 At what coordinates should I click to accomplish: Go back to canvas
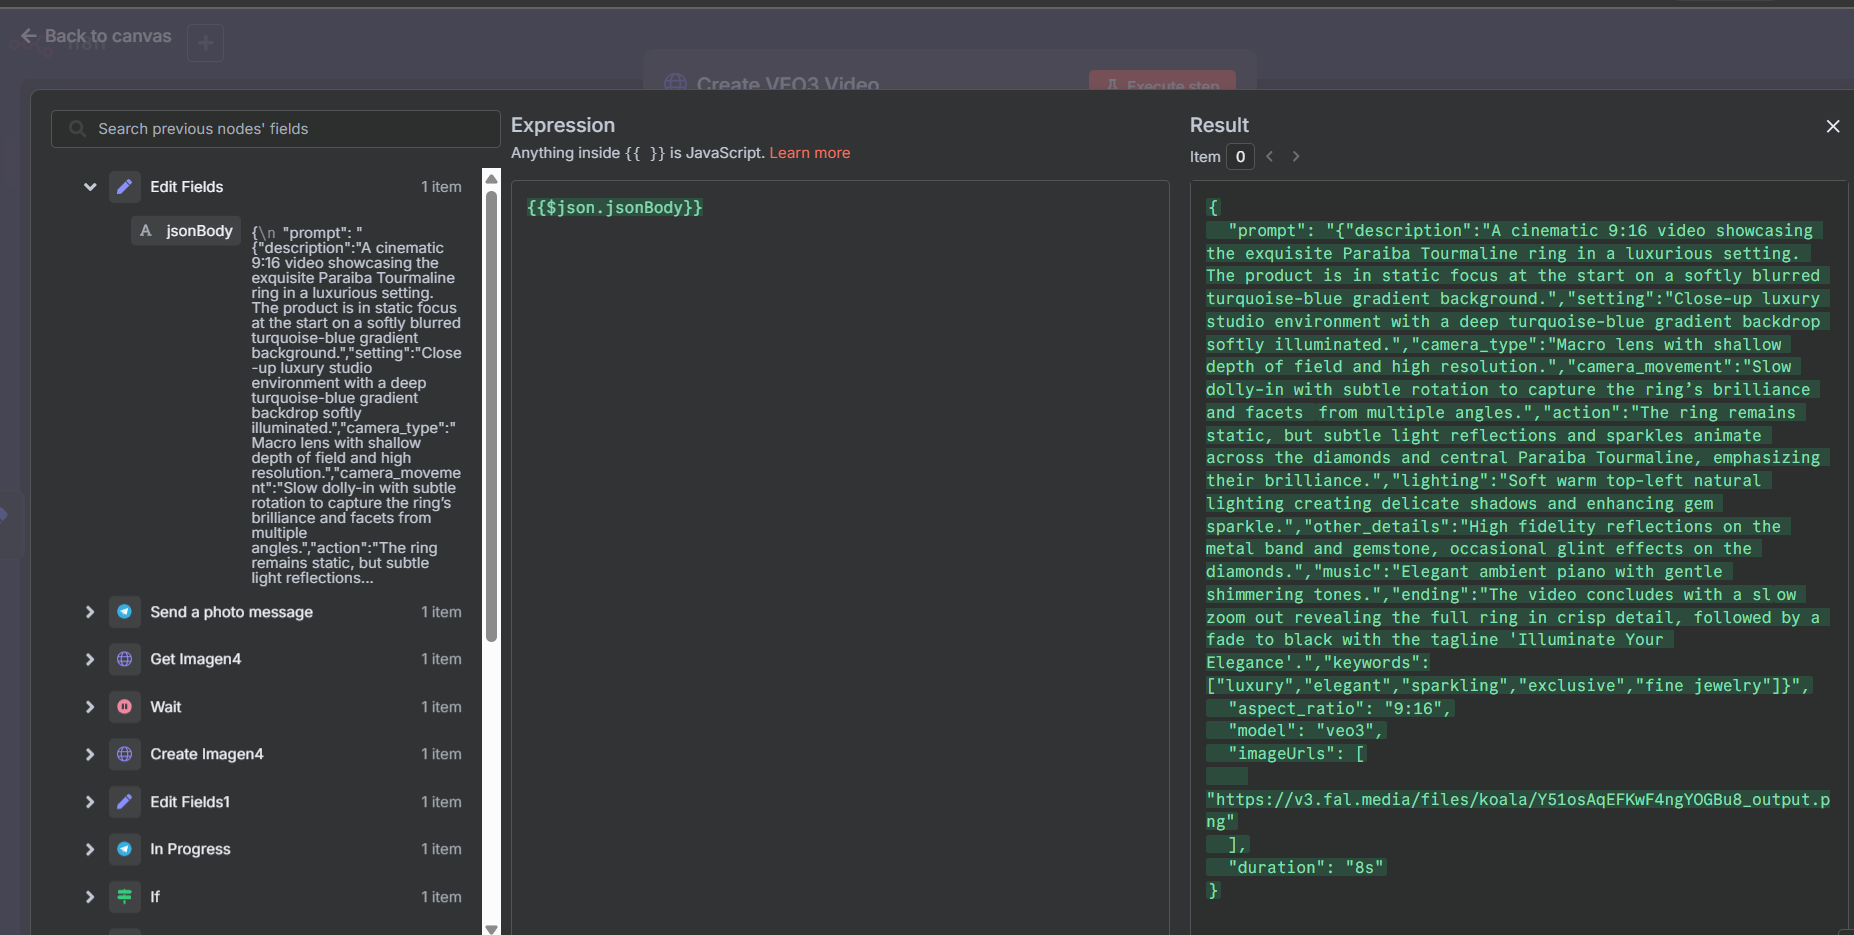click(96, 36)
